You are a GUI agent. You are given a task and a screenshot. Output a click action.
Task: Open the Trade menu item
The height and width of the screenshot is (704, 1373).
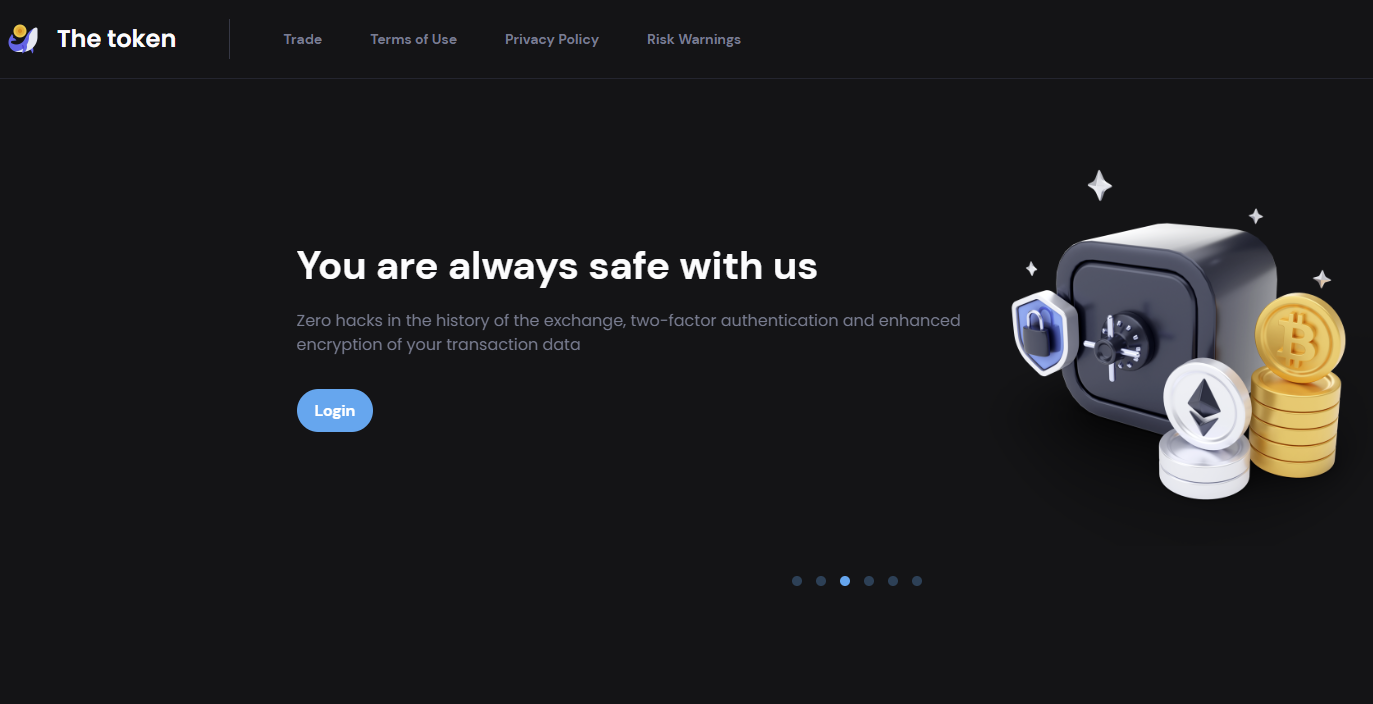click(302, 39)
